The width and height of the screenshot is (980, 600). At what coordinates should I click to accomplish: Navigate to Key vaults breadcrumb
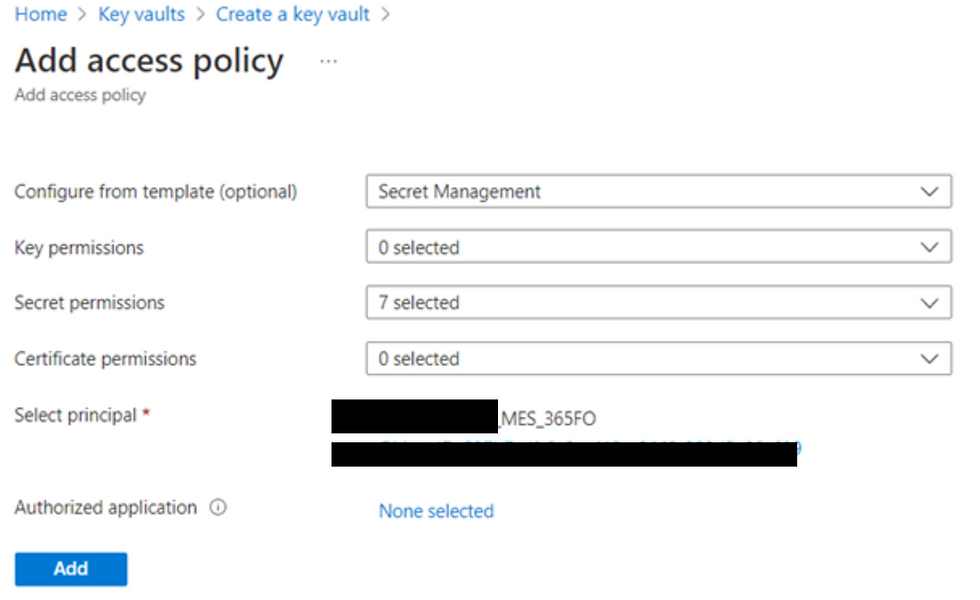(x=141, y=14)
